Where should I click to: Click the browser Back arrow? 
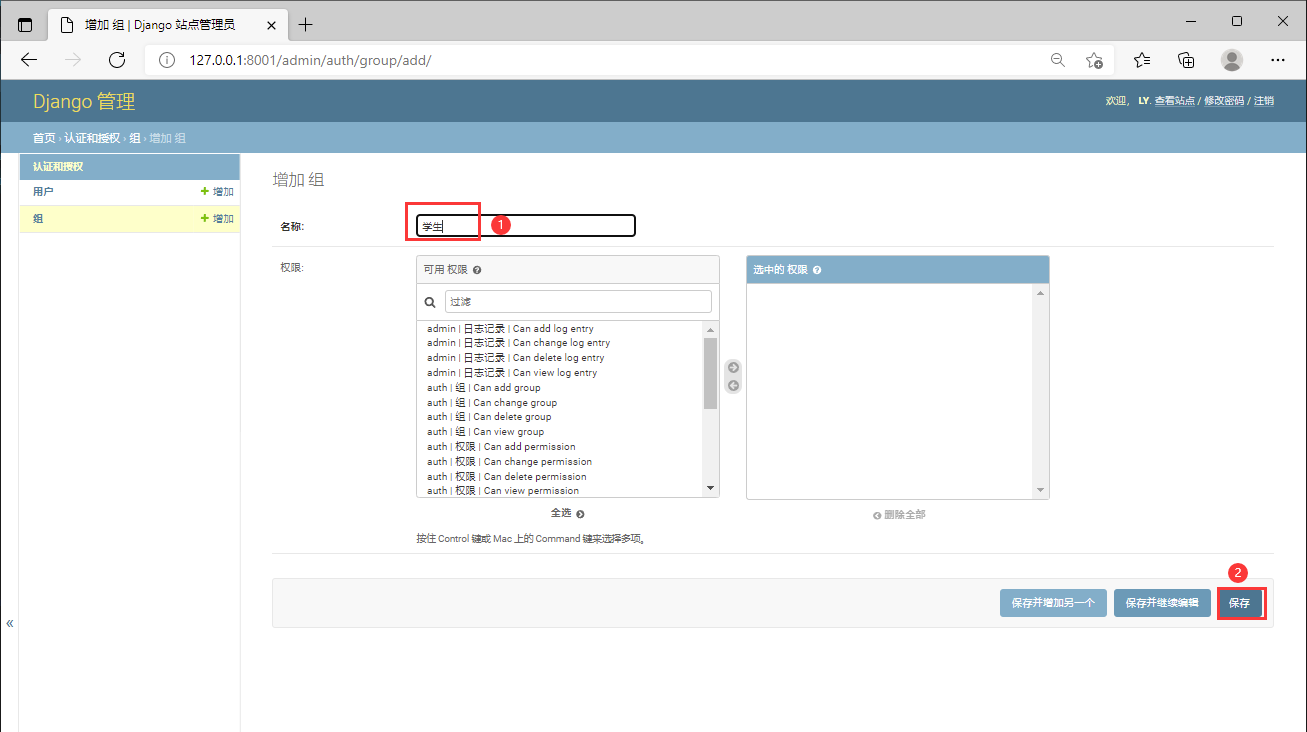[x=29, y=60]
